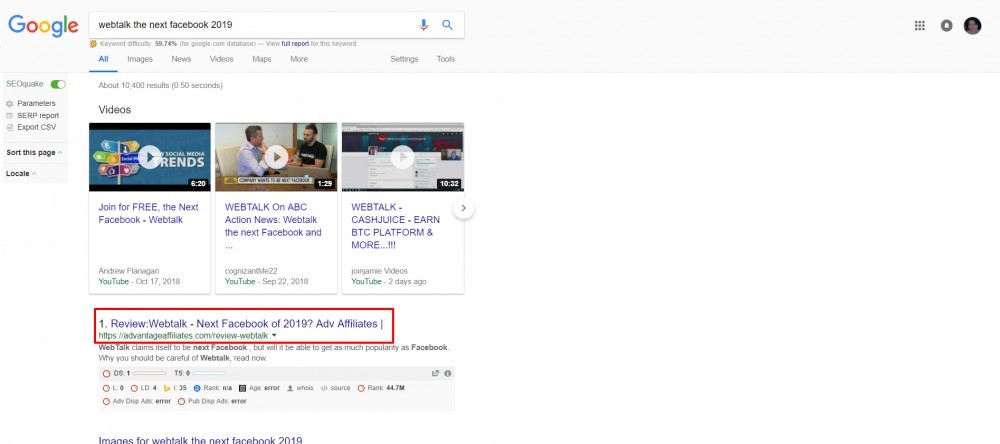
Task: Click the keyword difficulty badge icon
Action: (x=94, y=44)
